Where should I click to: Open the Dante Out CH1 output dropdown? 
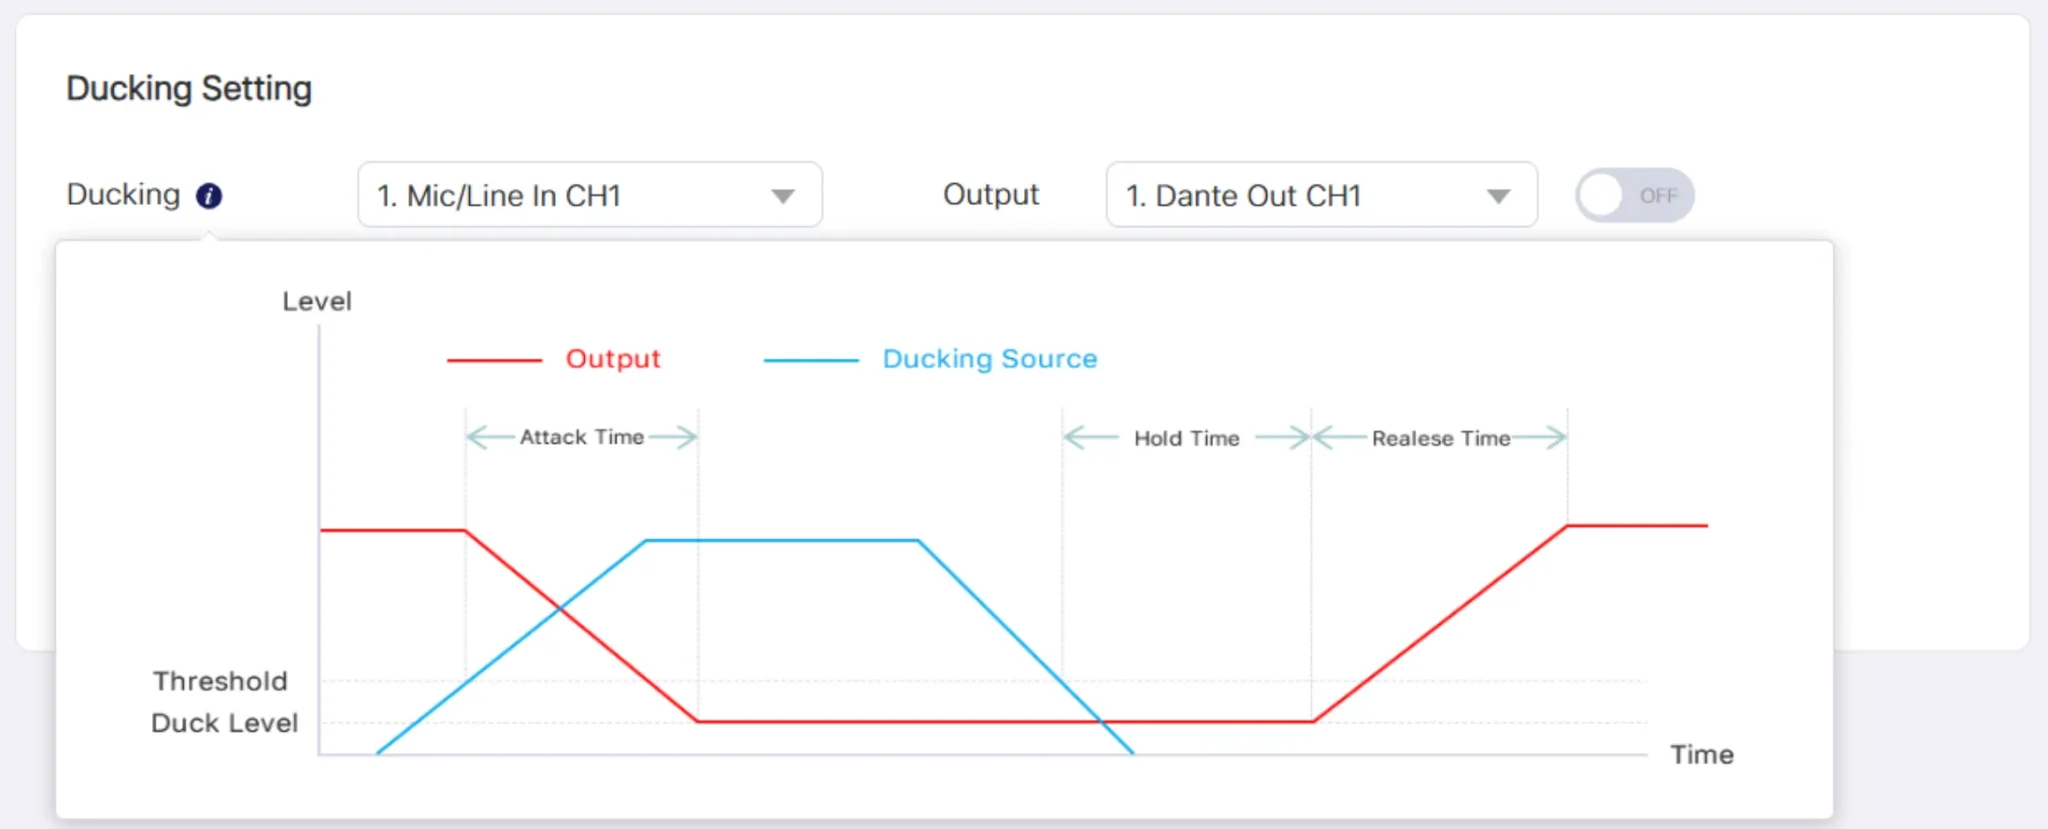pyautogui.click(x=1320, y=195)
